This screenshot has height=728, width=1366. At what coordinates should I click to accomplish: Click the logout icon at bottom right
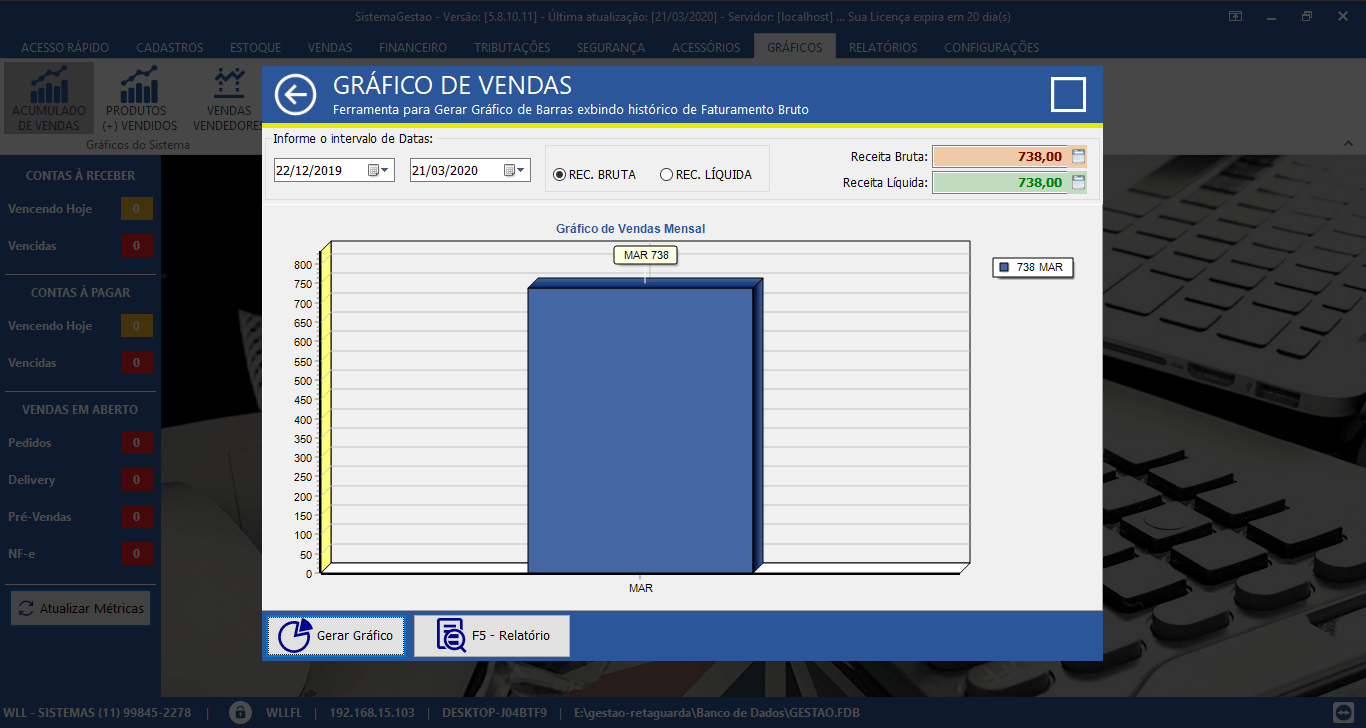pos(1344,712)
